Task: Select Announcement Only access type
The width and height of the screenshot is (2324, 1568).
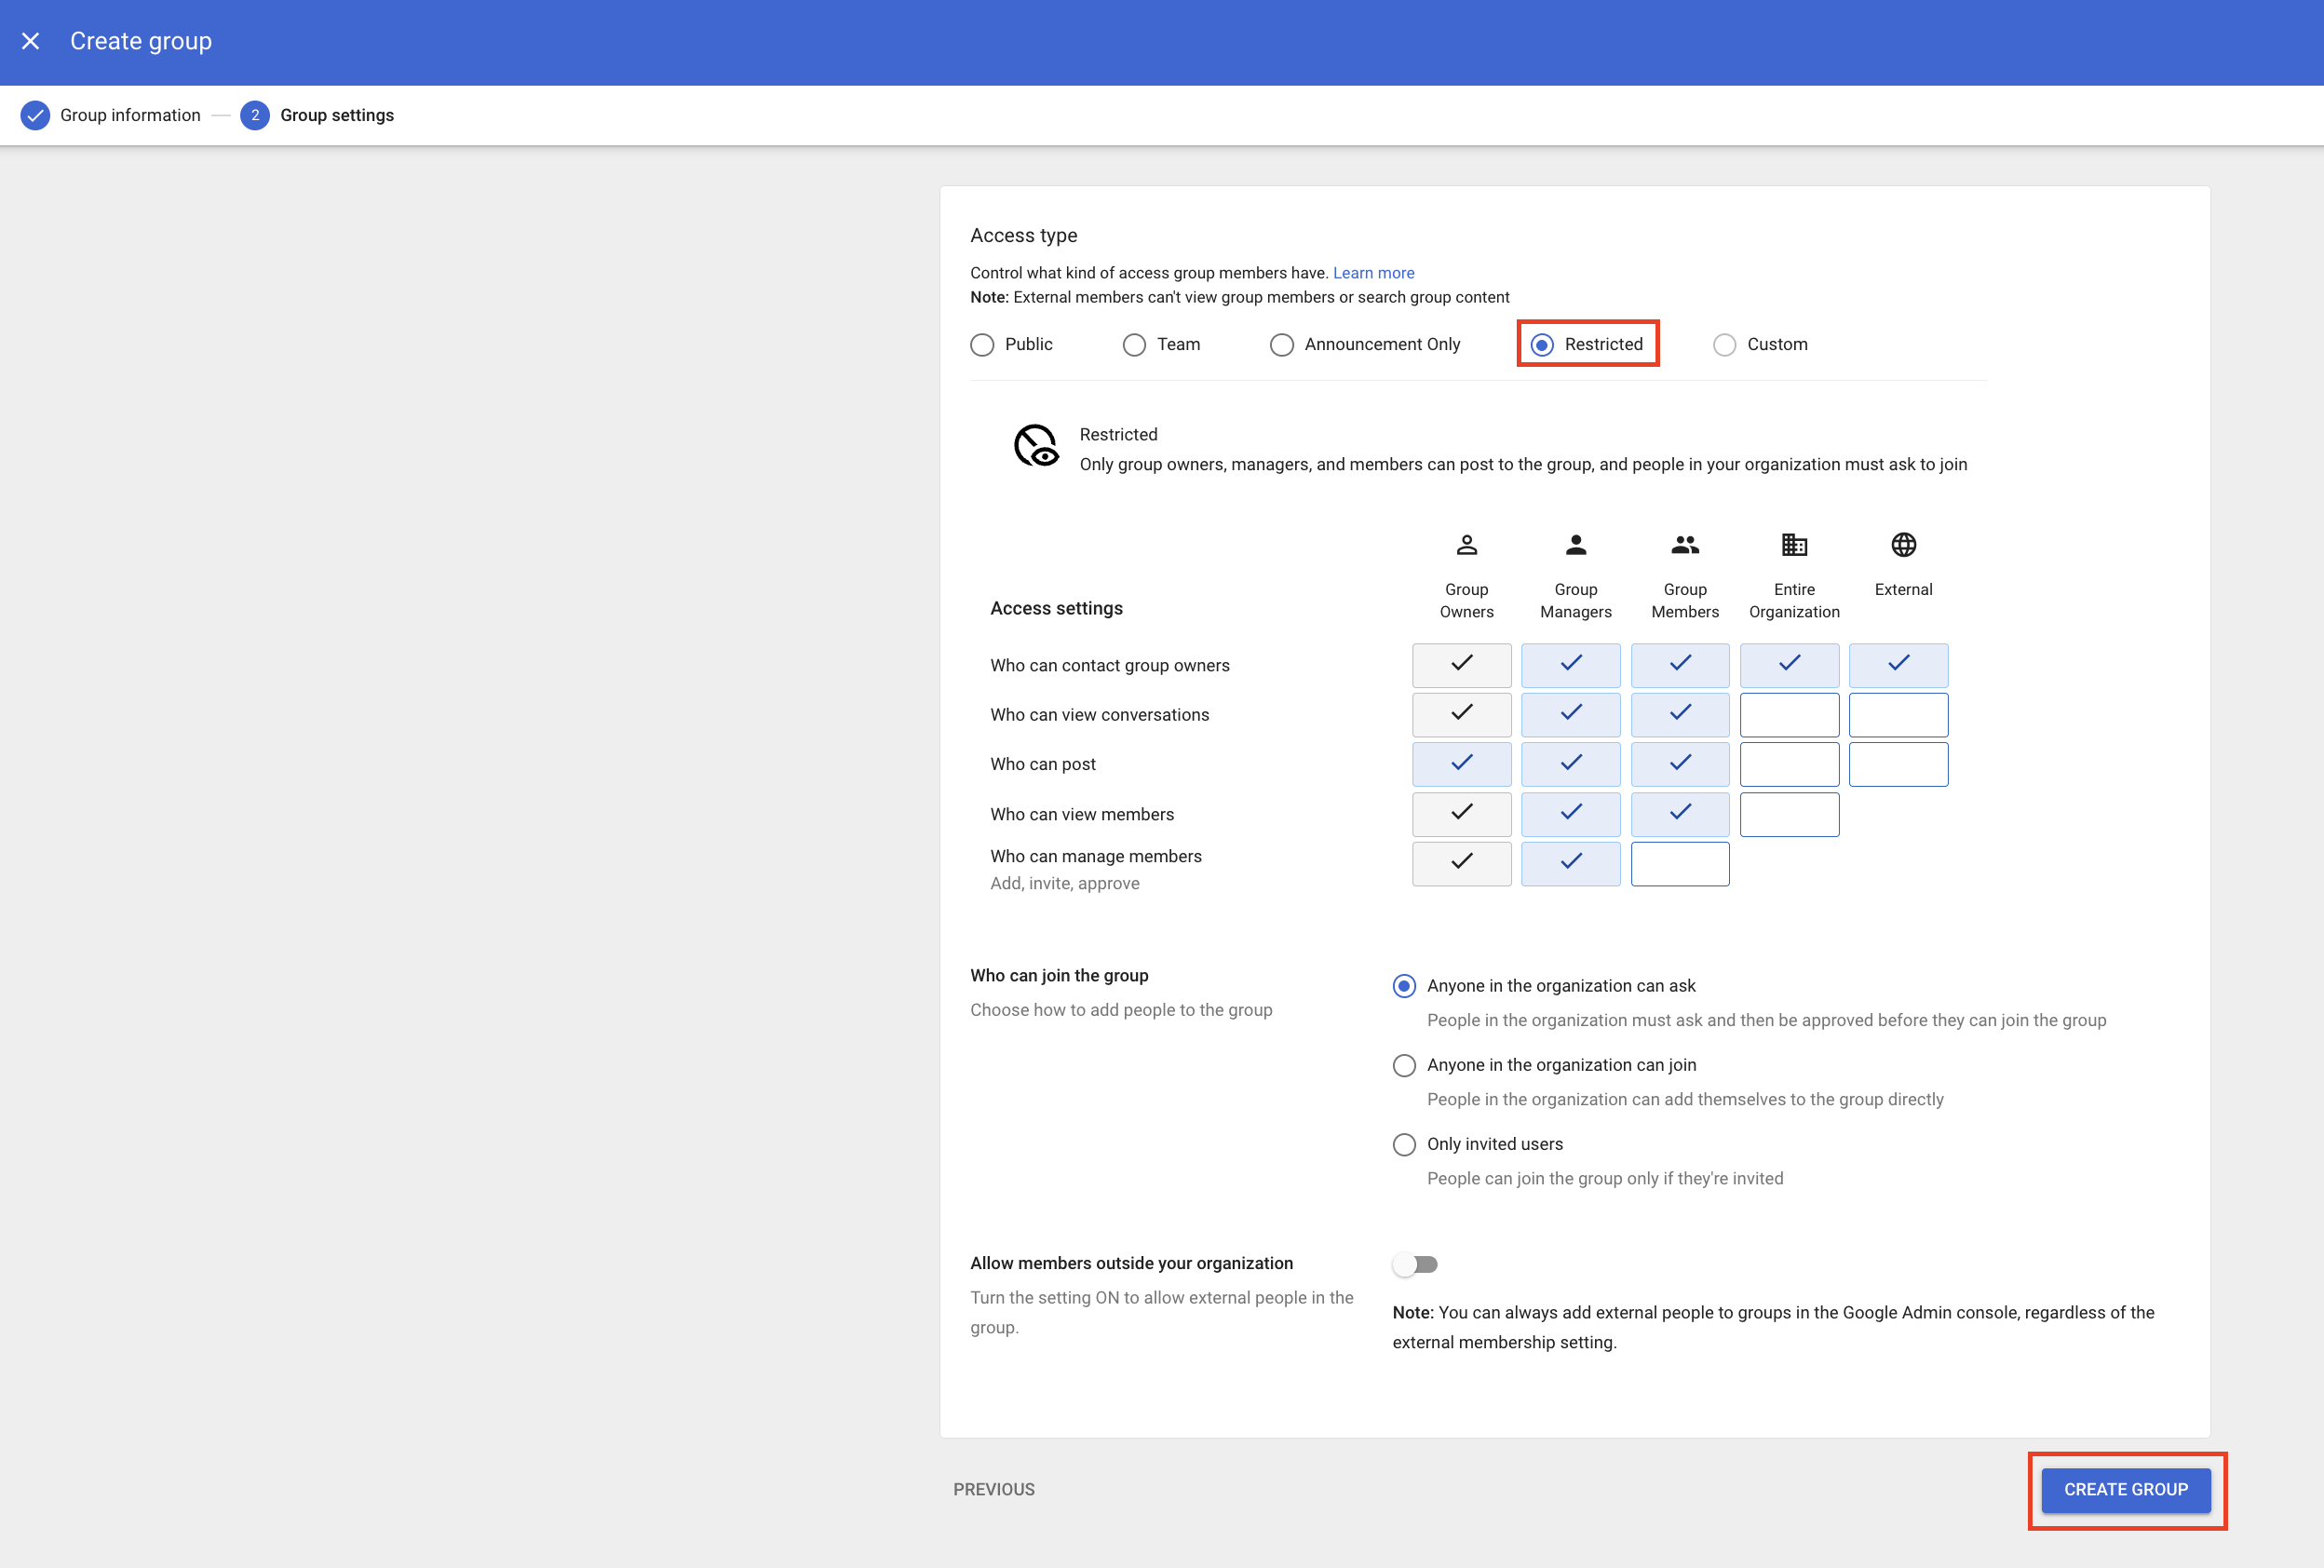Action: point(1281,345)
